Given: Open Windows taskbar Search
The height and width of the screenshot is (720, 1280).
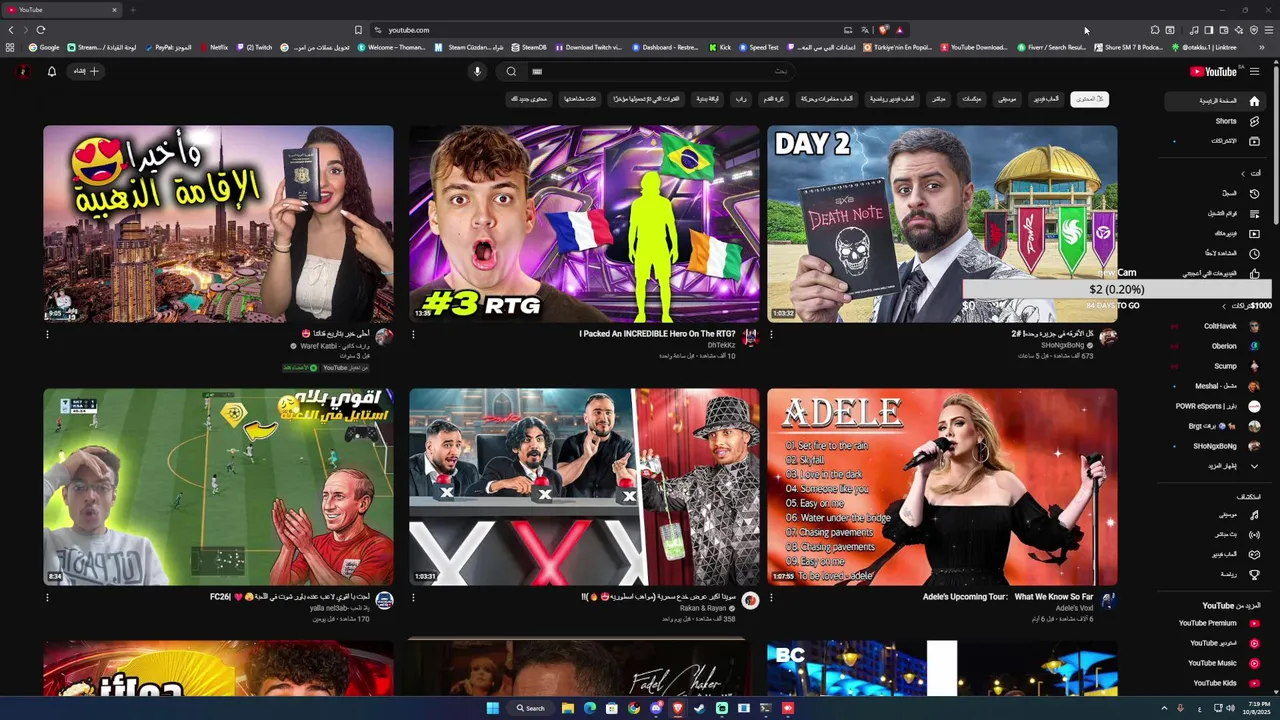Looking at the screenshot, I should click(530, 708).
